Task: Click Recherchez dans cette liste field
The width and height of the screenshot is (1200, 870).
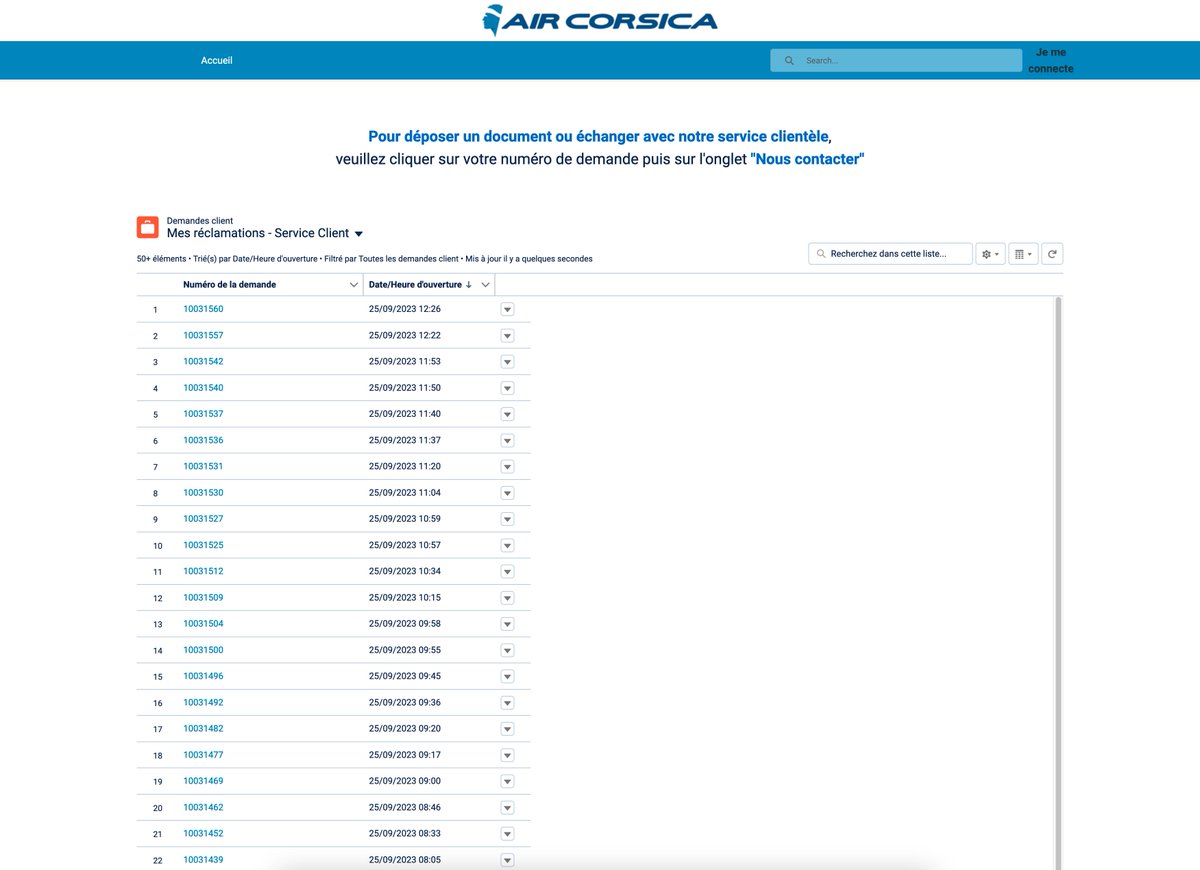Action: click(890, 254)
